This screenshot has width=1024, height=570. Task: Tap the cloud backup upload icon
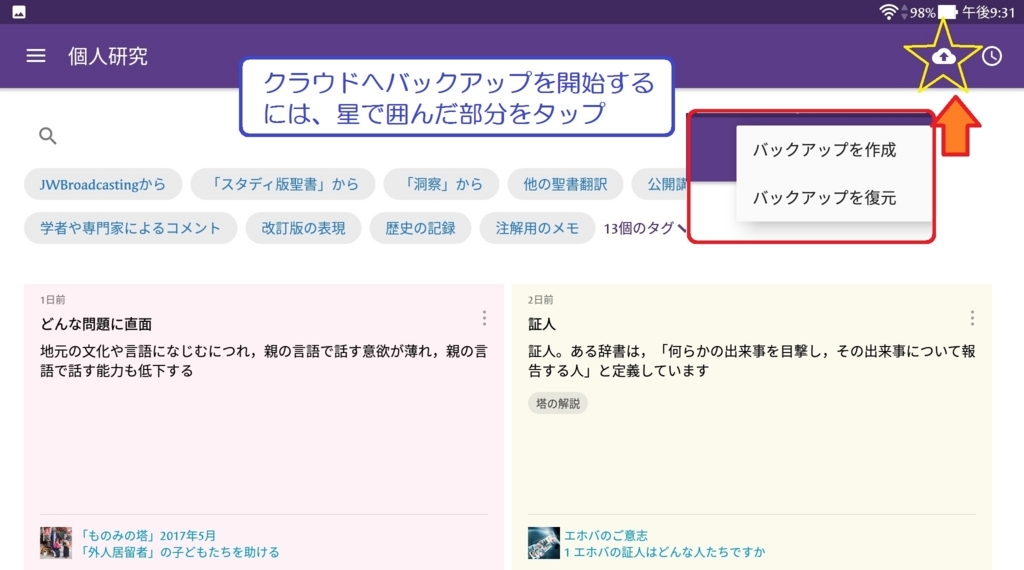943,57
